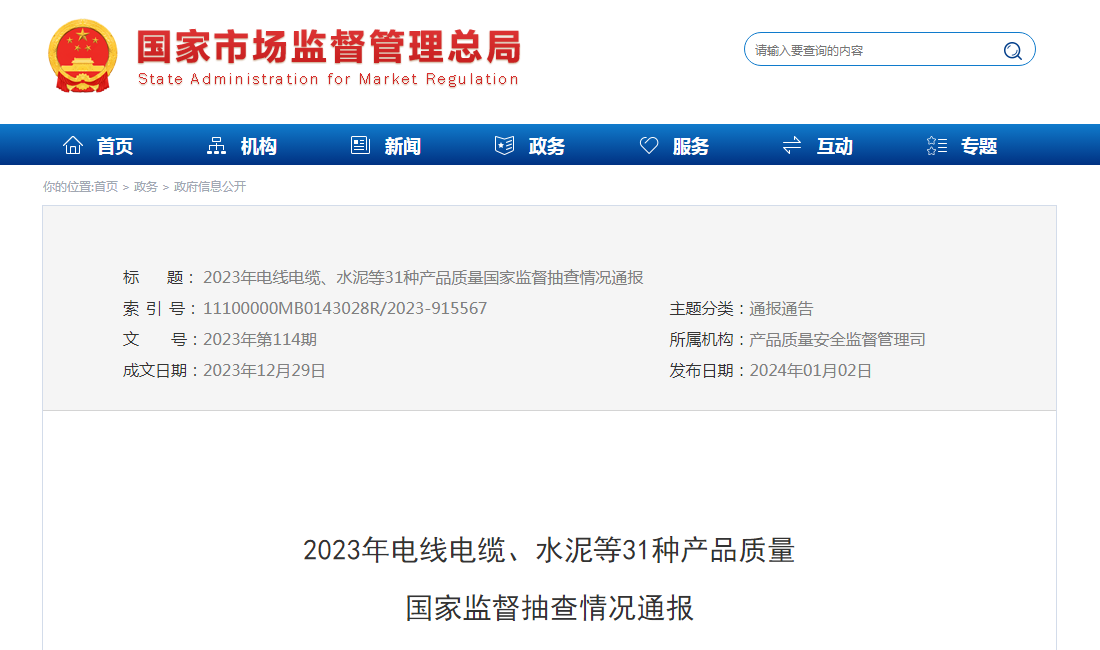The image size is (1100, 650).
Task: Open the 机构 navigation menu item
Action: 258,147
